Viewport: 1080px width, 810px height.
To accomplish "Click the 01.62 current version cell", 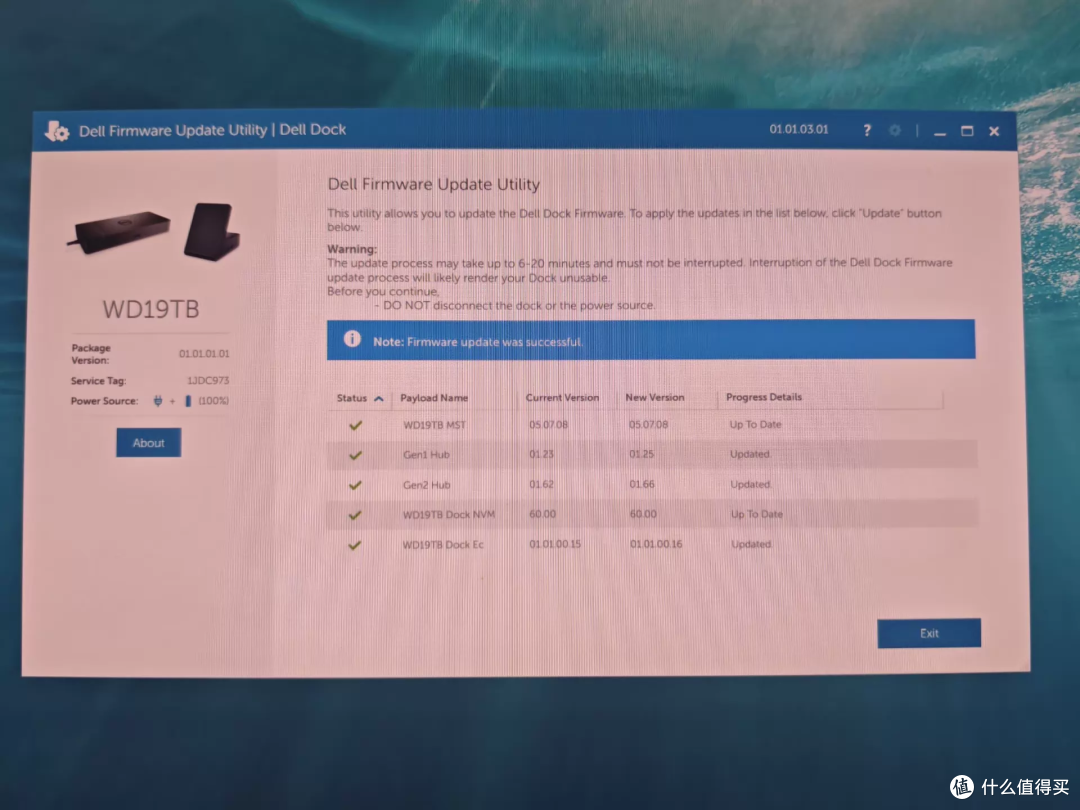I will pos(541,484).
